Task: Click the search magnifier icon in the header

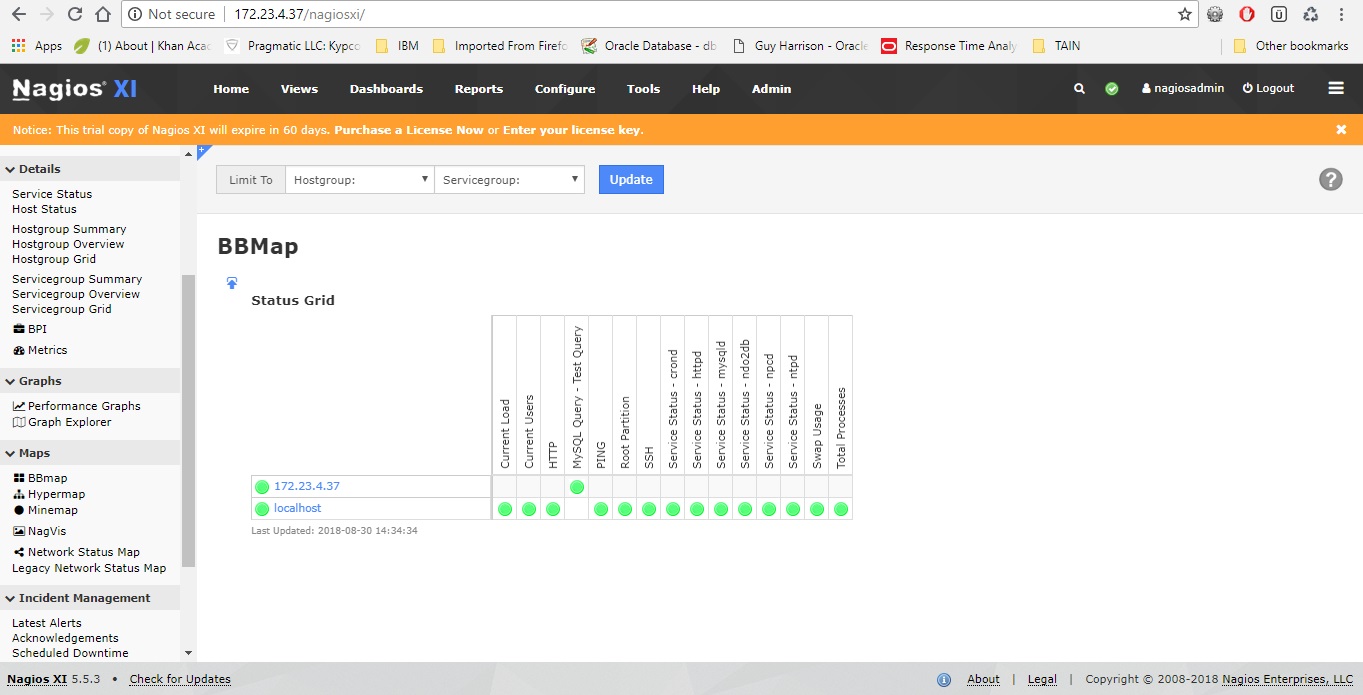Action: click(1079, 89)
